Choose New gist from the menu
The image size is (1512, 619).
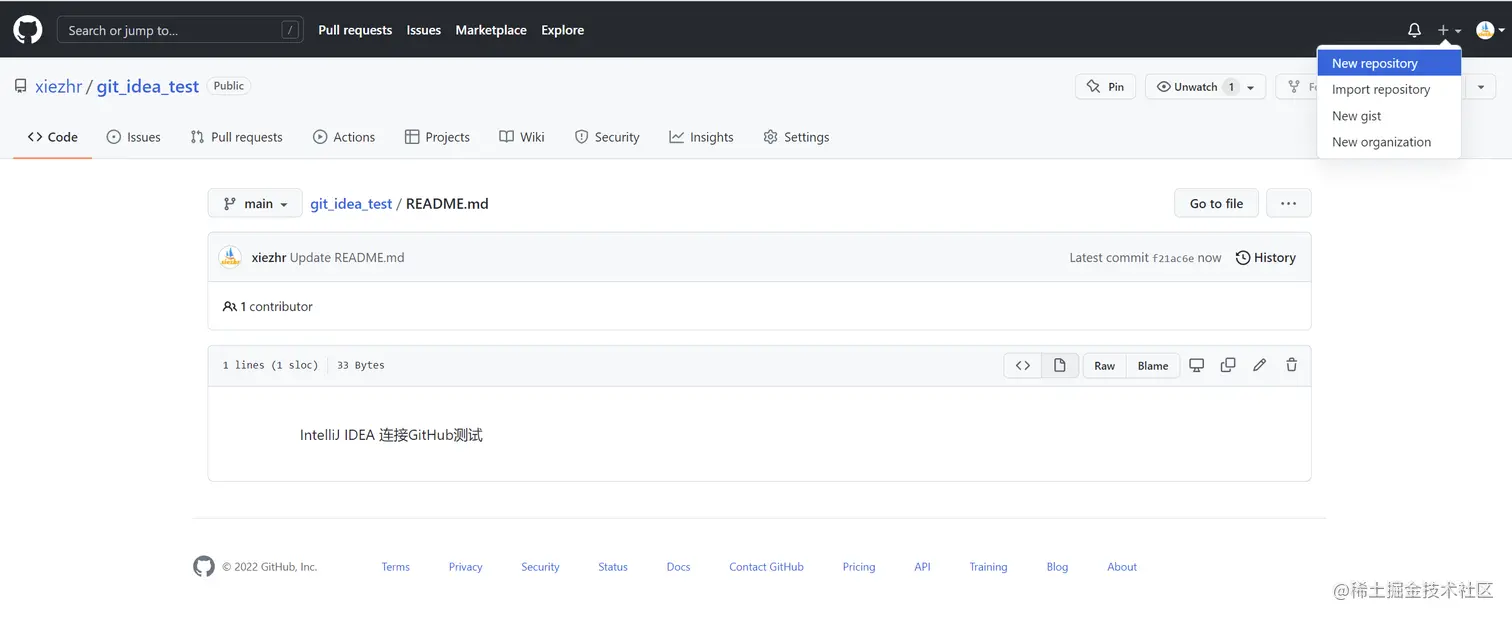coord(1389,116)
